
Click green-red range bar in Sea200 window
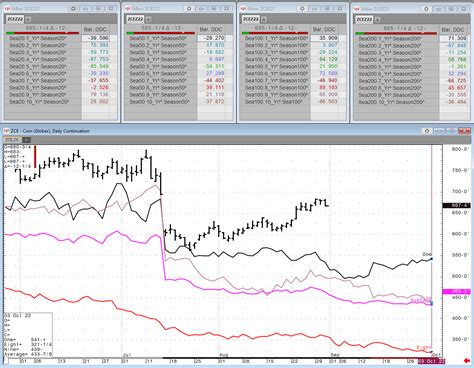coord(396,33)
